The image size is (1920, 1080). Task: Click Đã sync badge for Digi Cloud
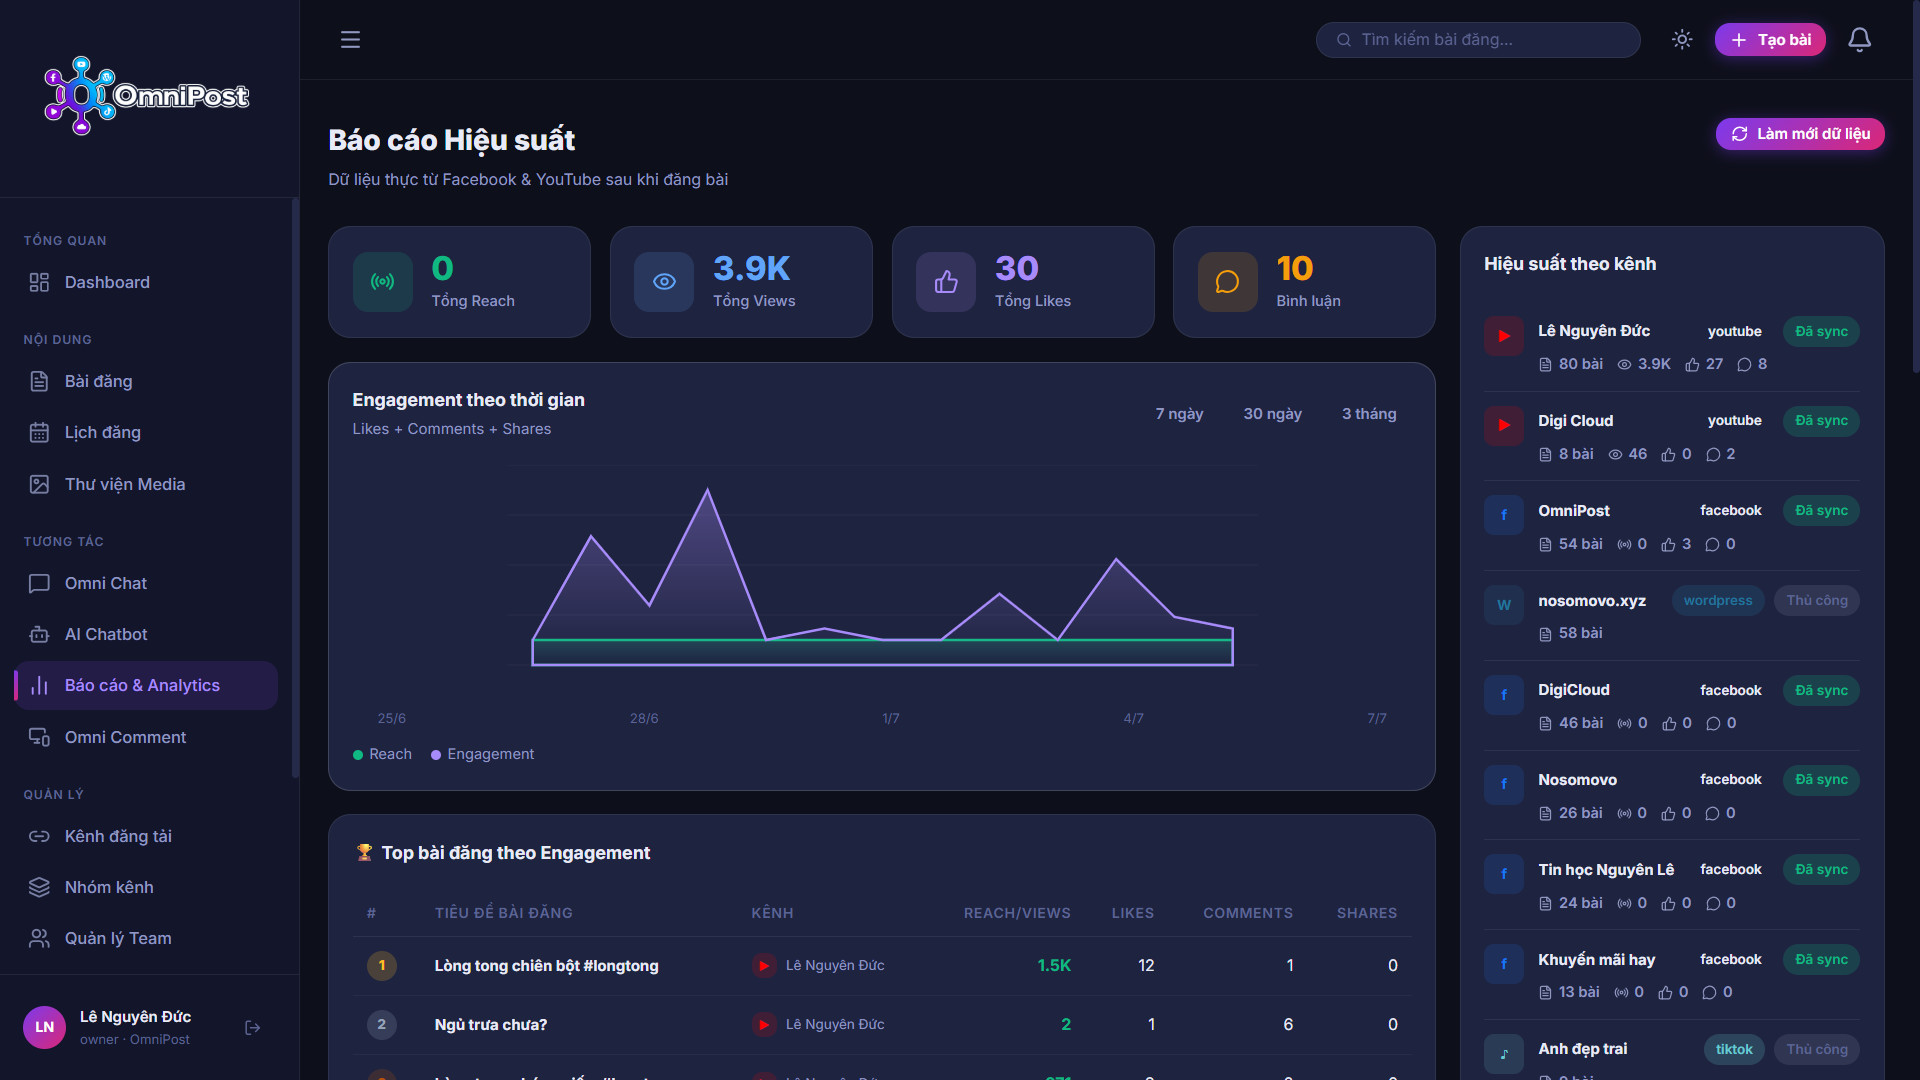pos(1821,421)
